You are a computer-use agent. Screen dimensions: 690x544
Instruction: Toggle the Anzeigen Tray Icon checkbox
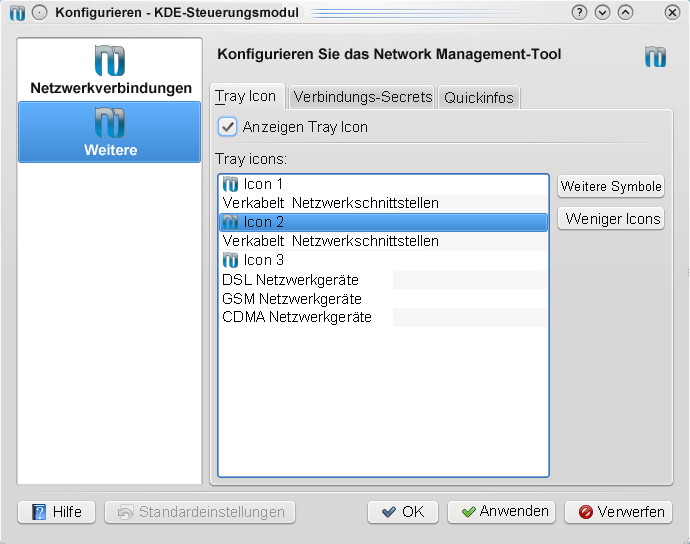coord(228,127)
